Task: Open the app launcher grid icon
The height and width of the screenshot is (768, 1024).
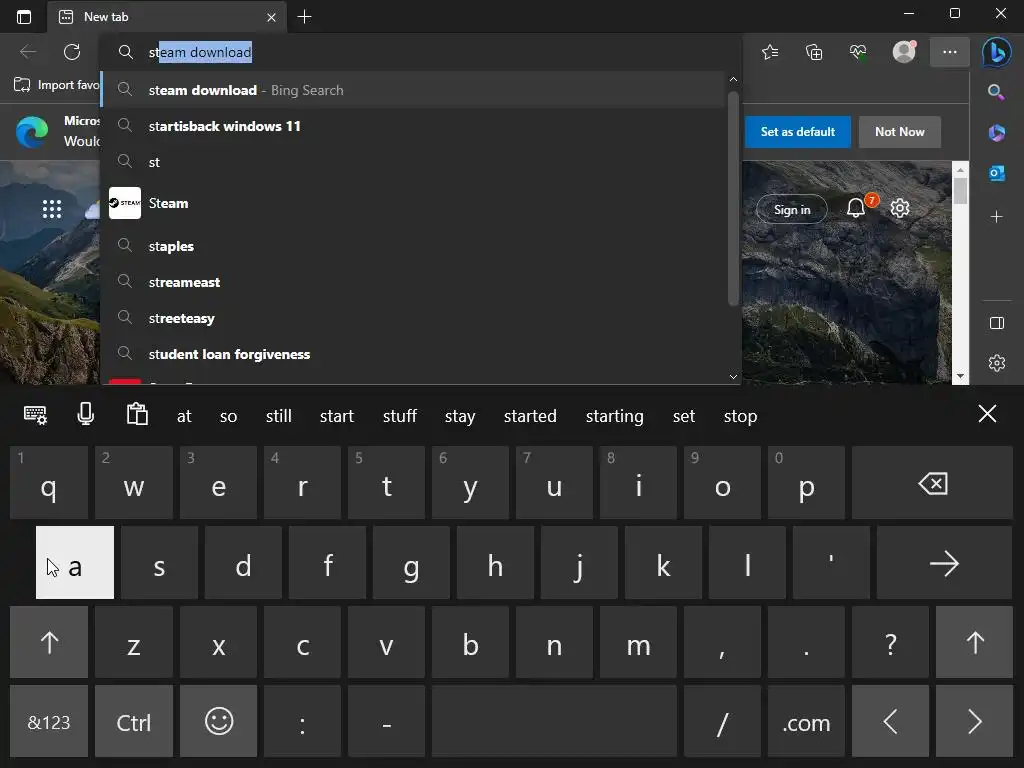Action: 52,209
